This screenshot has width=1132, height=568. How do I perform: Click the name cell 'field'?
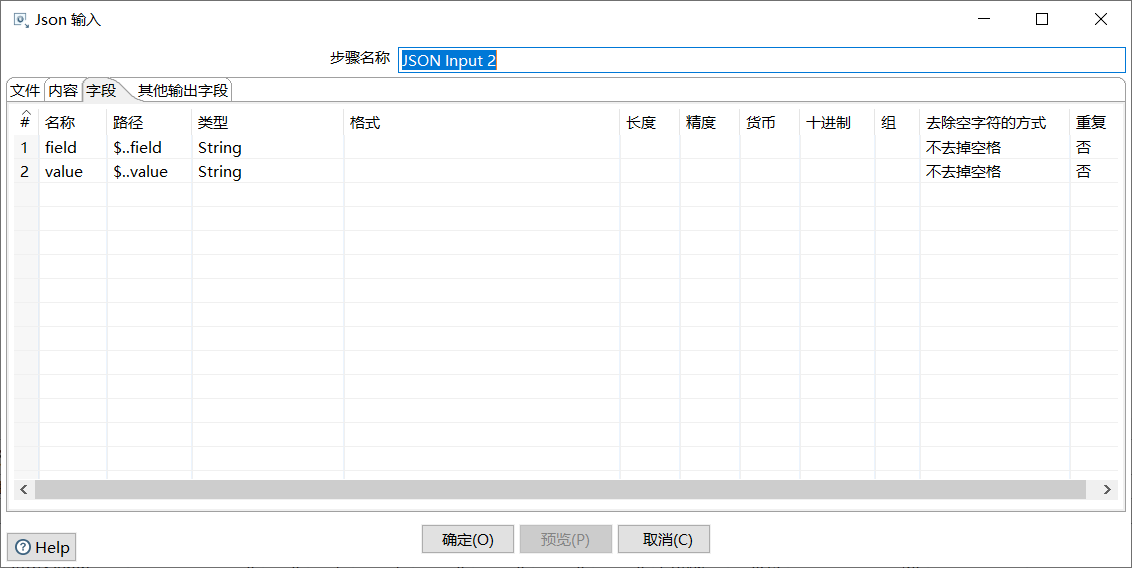[73, 147]
